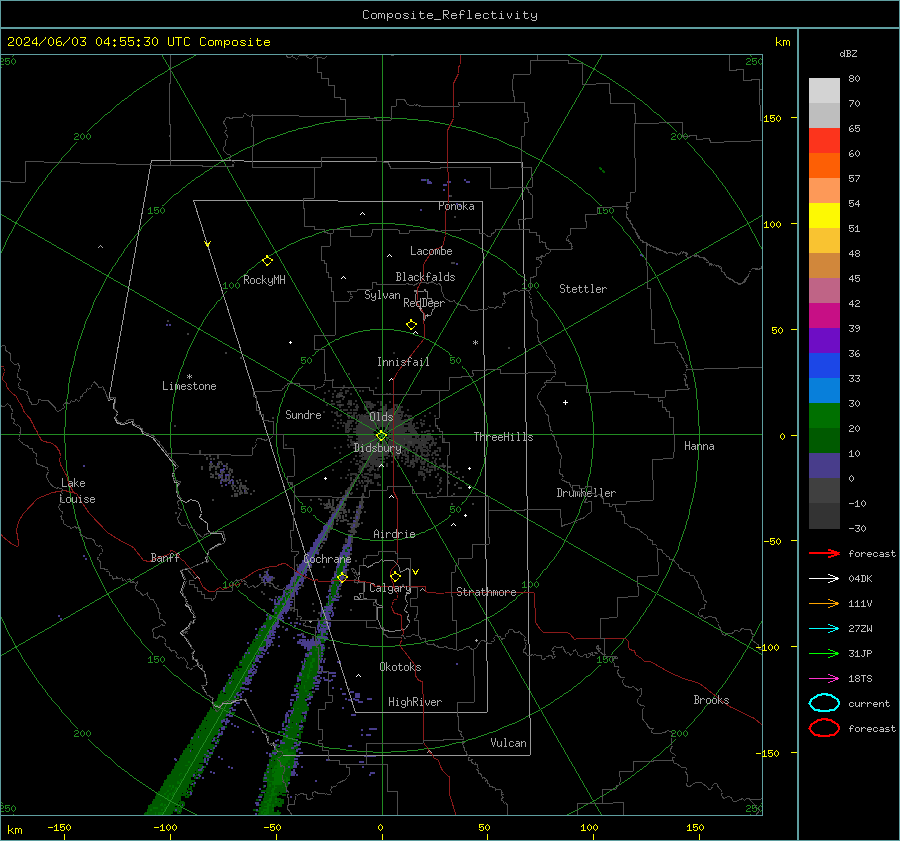
Task: Click the -100 tick on the bottom axis
Action: coord(165,828)
